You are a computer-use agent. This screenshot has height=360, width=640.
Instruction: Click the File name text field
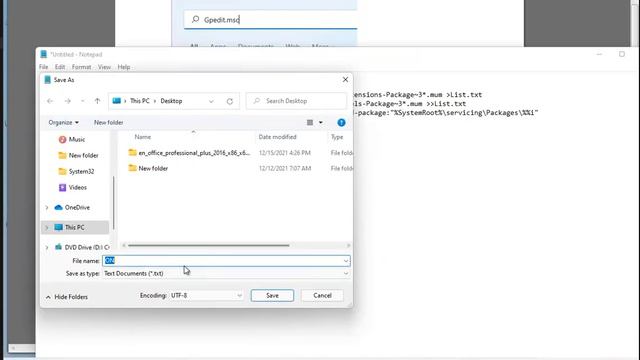point(222,260)
